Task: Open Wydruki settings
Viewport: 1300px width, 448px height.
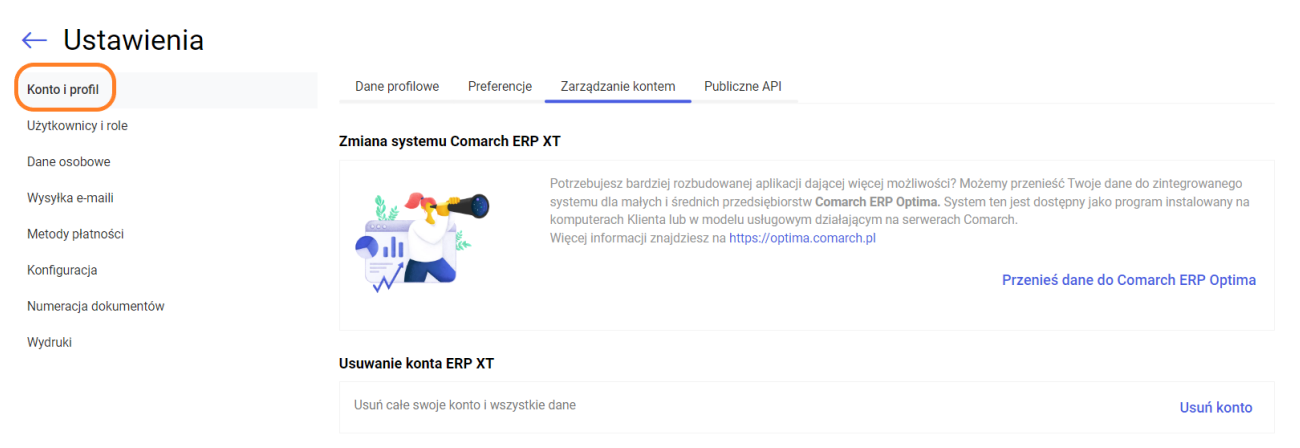Action: tap(49, 342)
